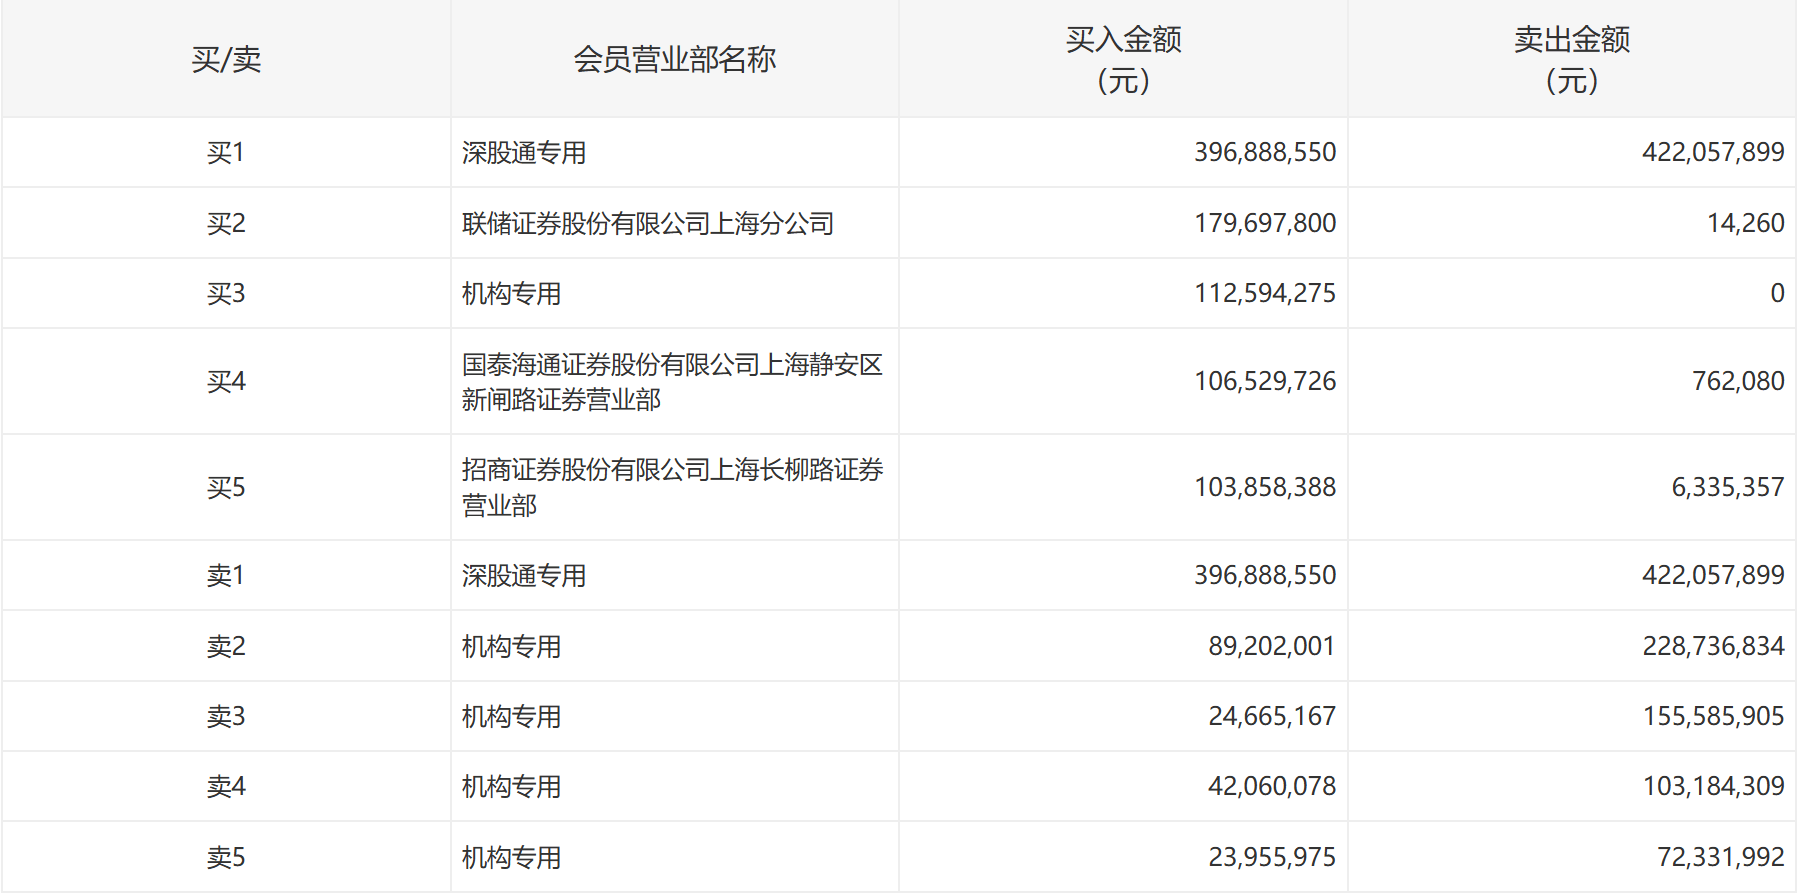Select buy amount 179,697,800

[x=1264, y=223]
